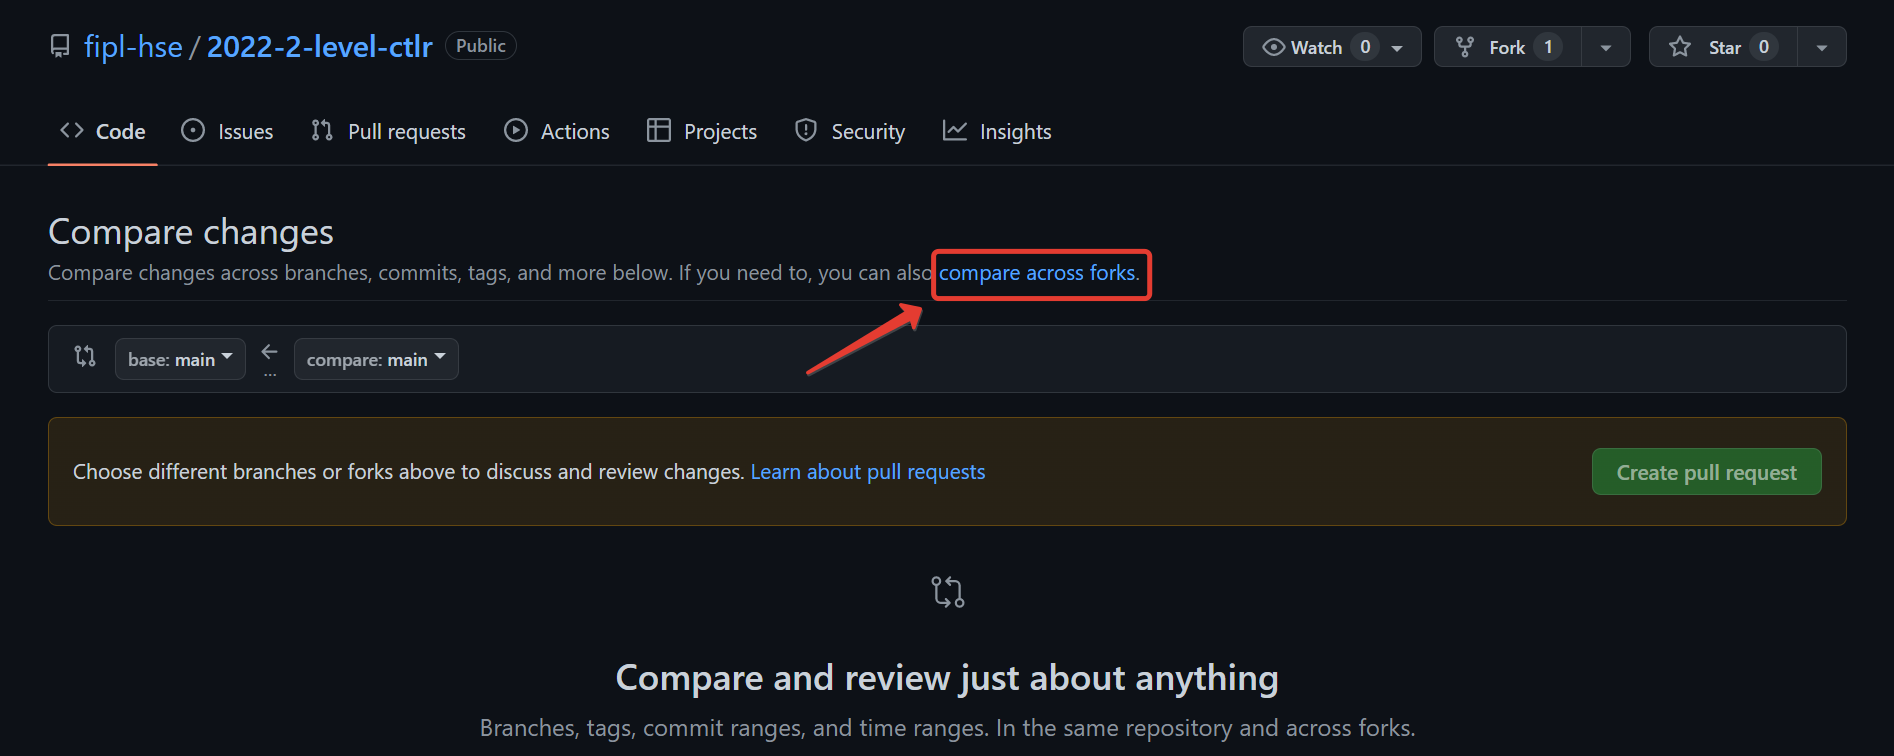Open the base: main branch dropdown

pyautogui.click(x=180, y=359)
